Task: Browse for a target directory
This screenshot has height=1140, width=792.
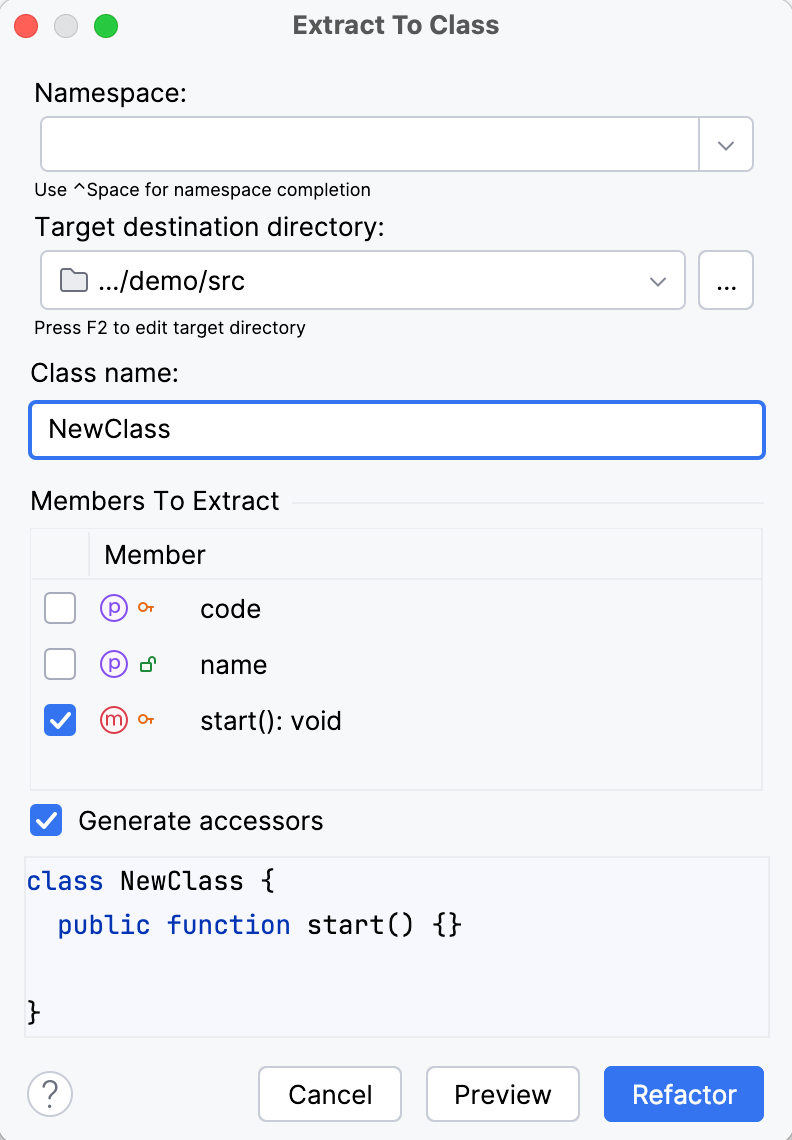Action: point(726,280)
